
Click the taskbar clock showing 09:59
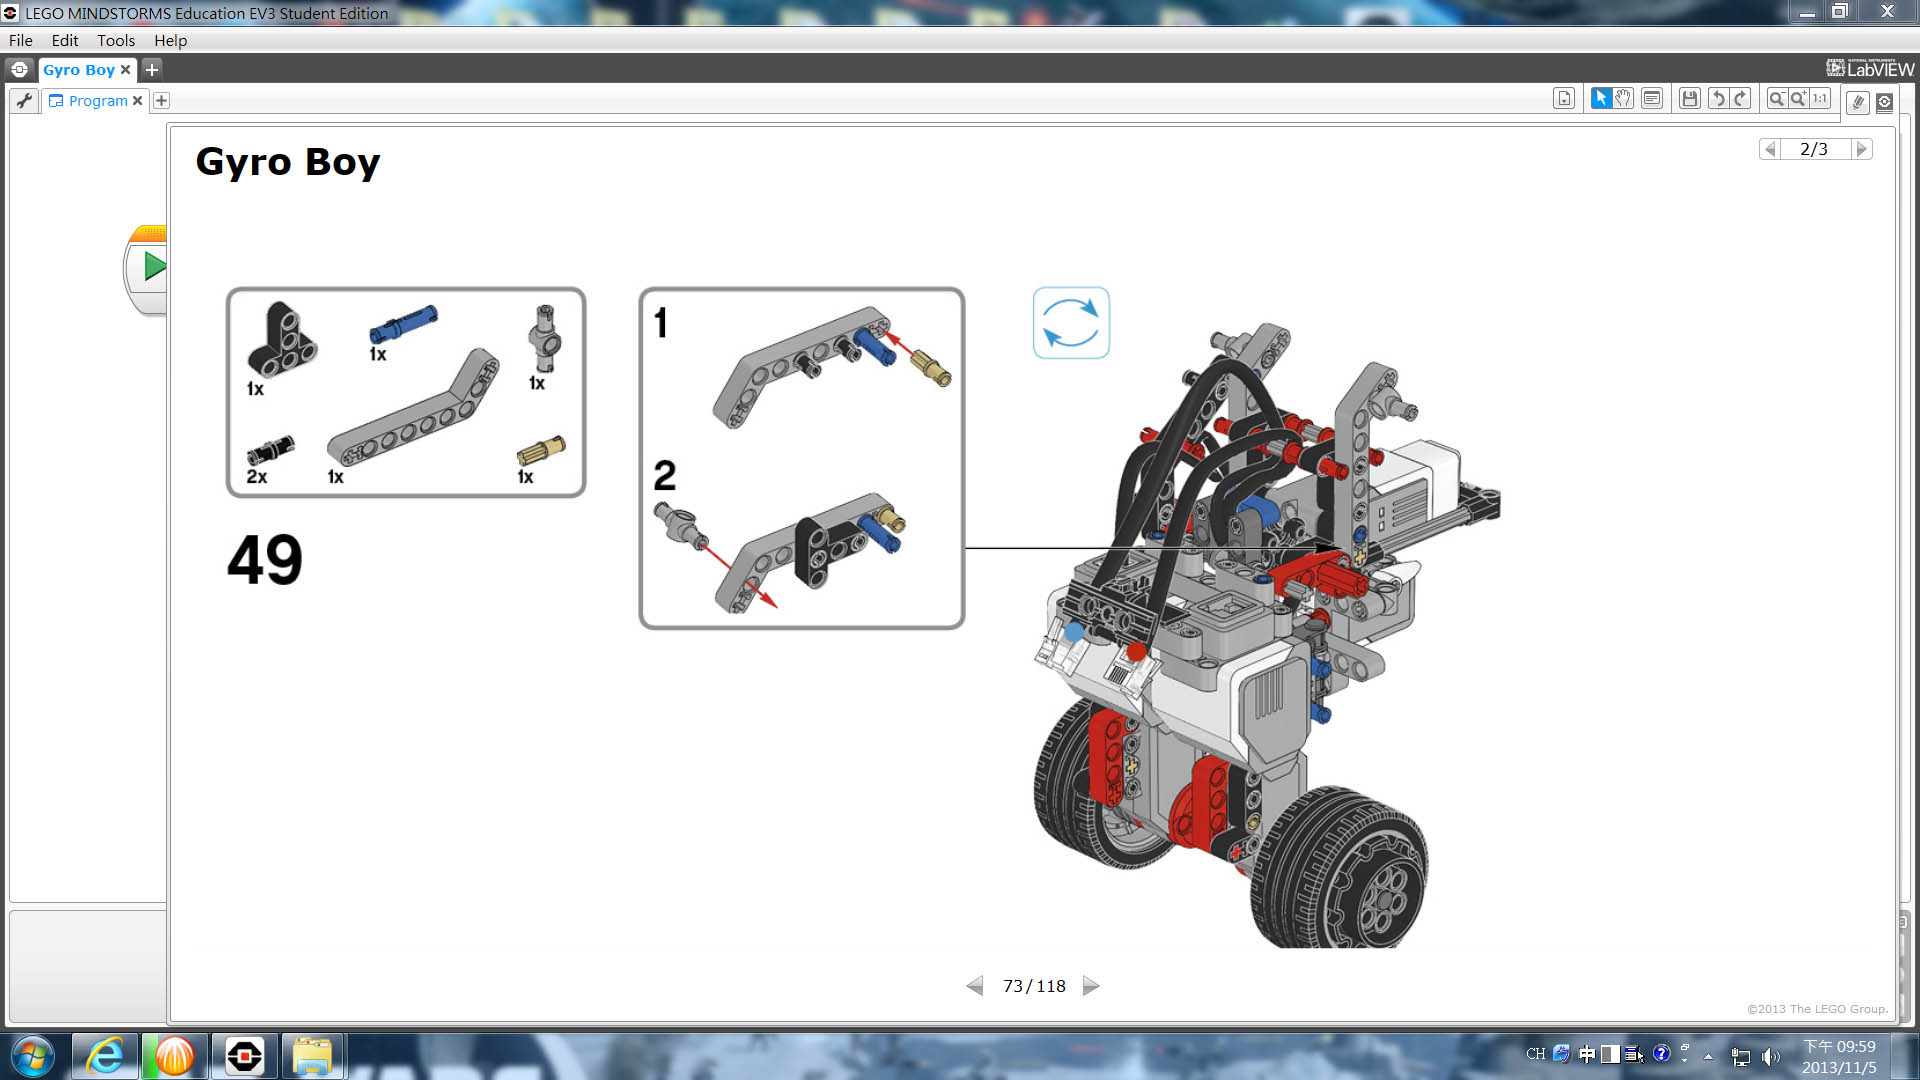1839,1056
